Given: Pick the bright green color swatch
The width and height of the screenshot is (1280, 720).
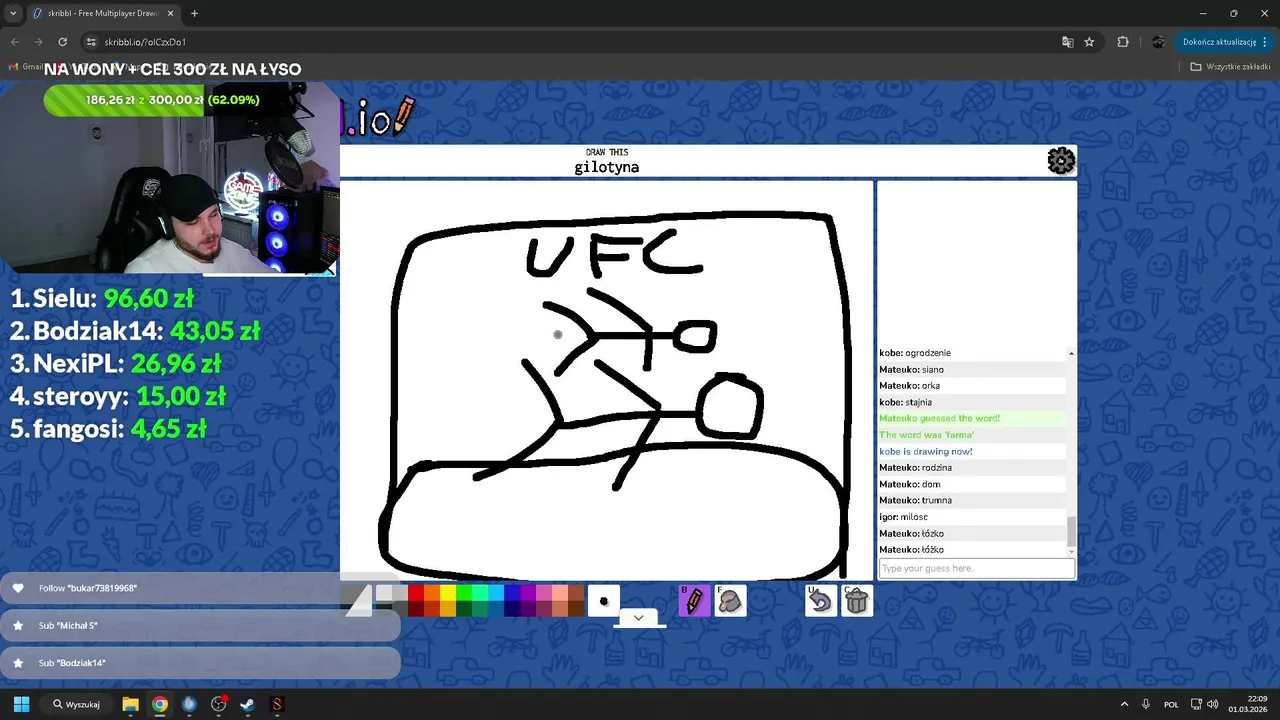Looking at the screenshot, I should (x=464, y=593).
